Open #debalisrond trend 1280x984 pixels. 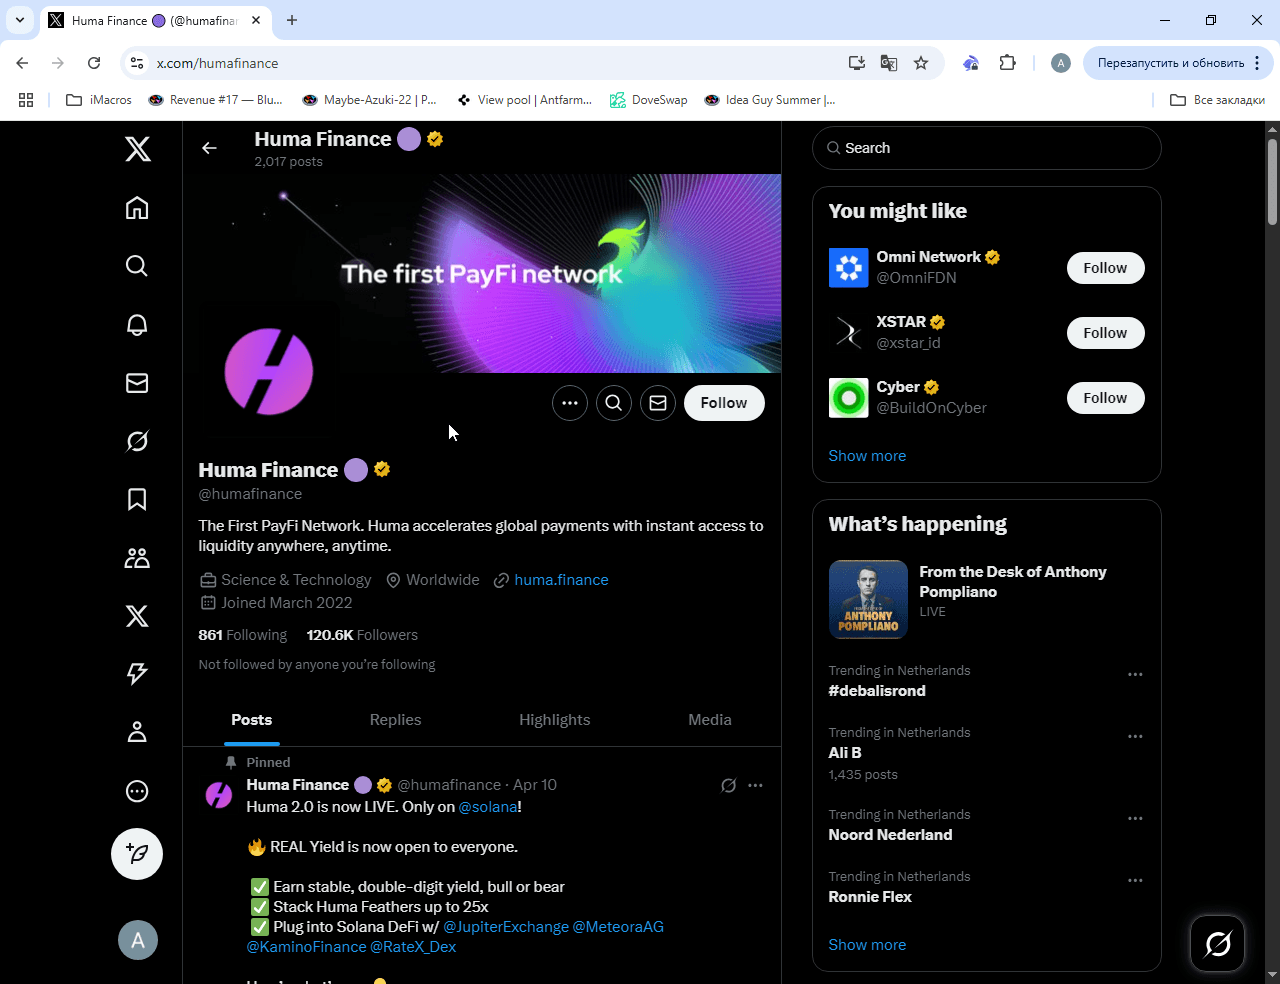point(877,691)
